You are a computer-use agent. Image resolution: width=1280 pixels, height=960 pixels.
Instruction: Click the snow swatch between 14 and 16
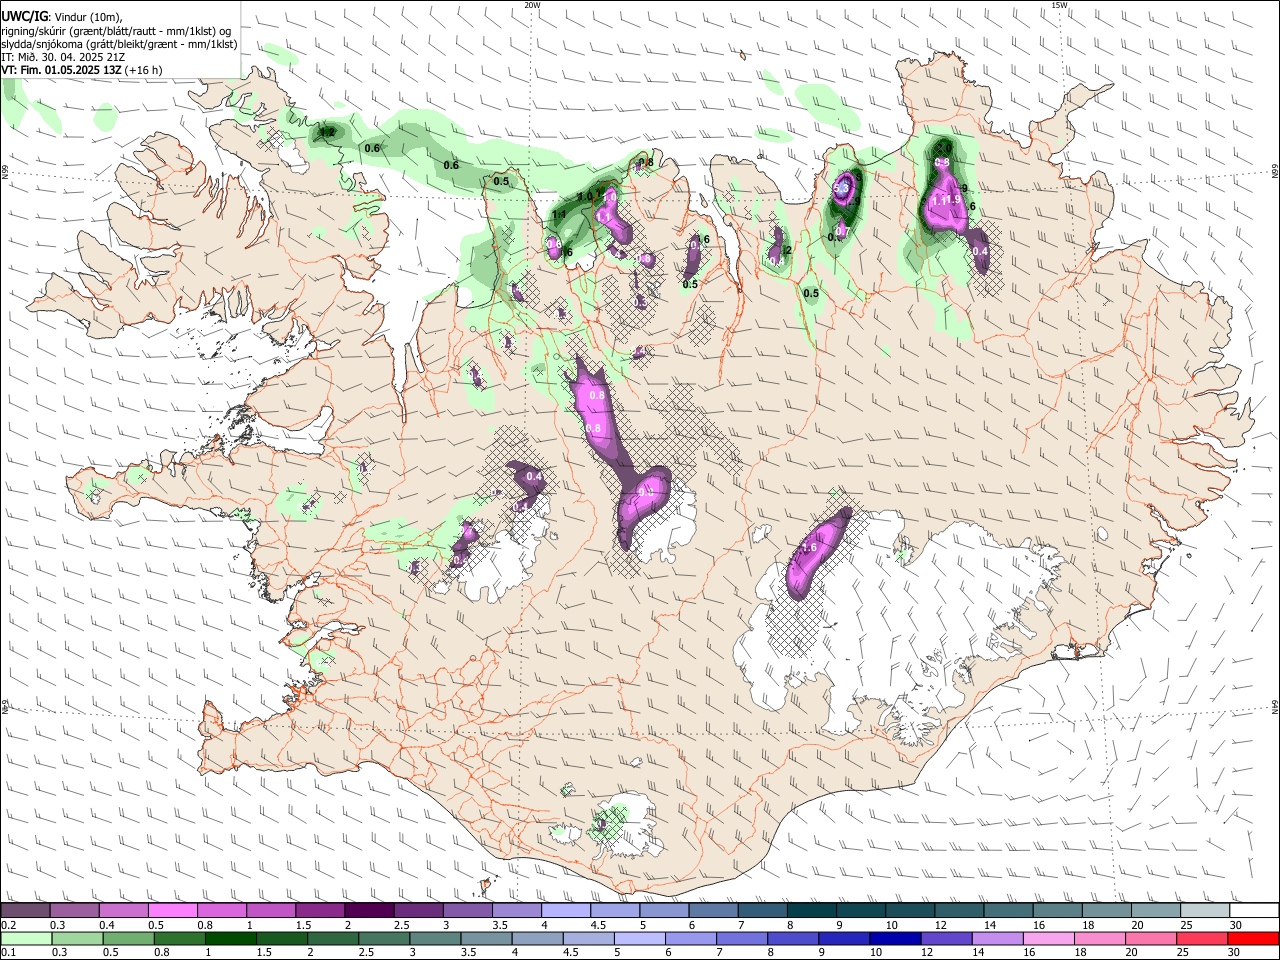click(x=1007, y=911)
